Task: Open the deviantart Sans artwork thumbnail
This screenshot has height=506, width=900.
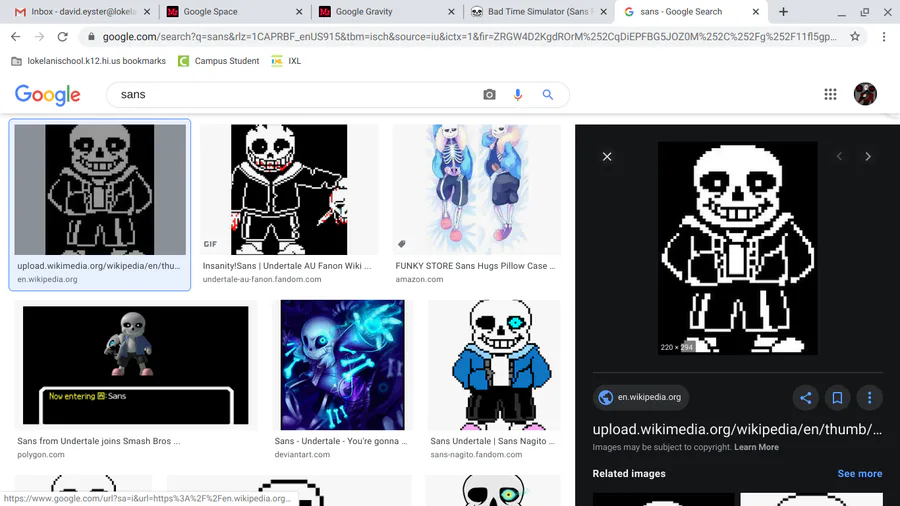Action: point(343,365)
